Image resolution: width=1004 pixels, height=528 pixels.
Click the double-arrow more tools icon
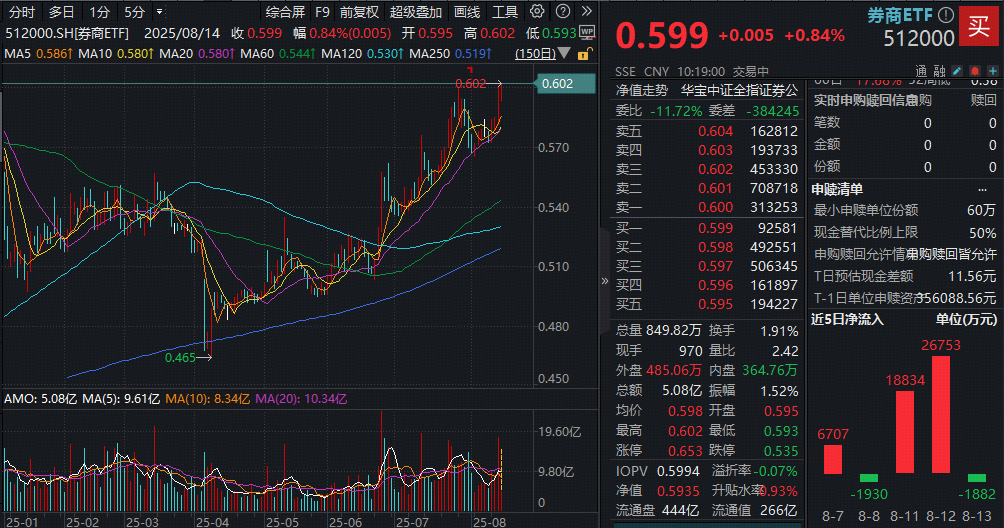click(x=587, y=12)
